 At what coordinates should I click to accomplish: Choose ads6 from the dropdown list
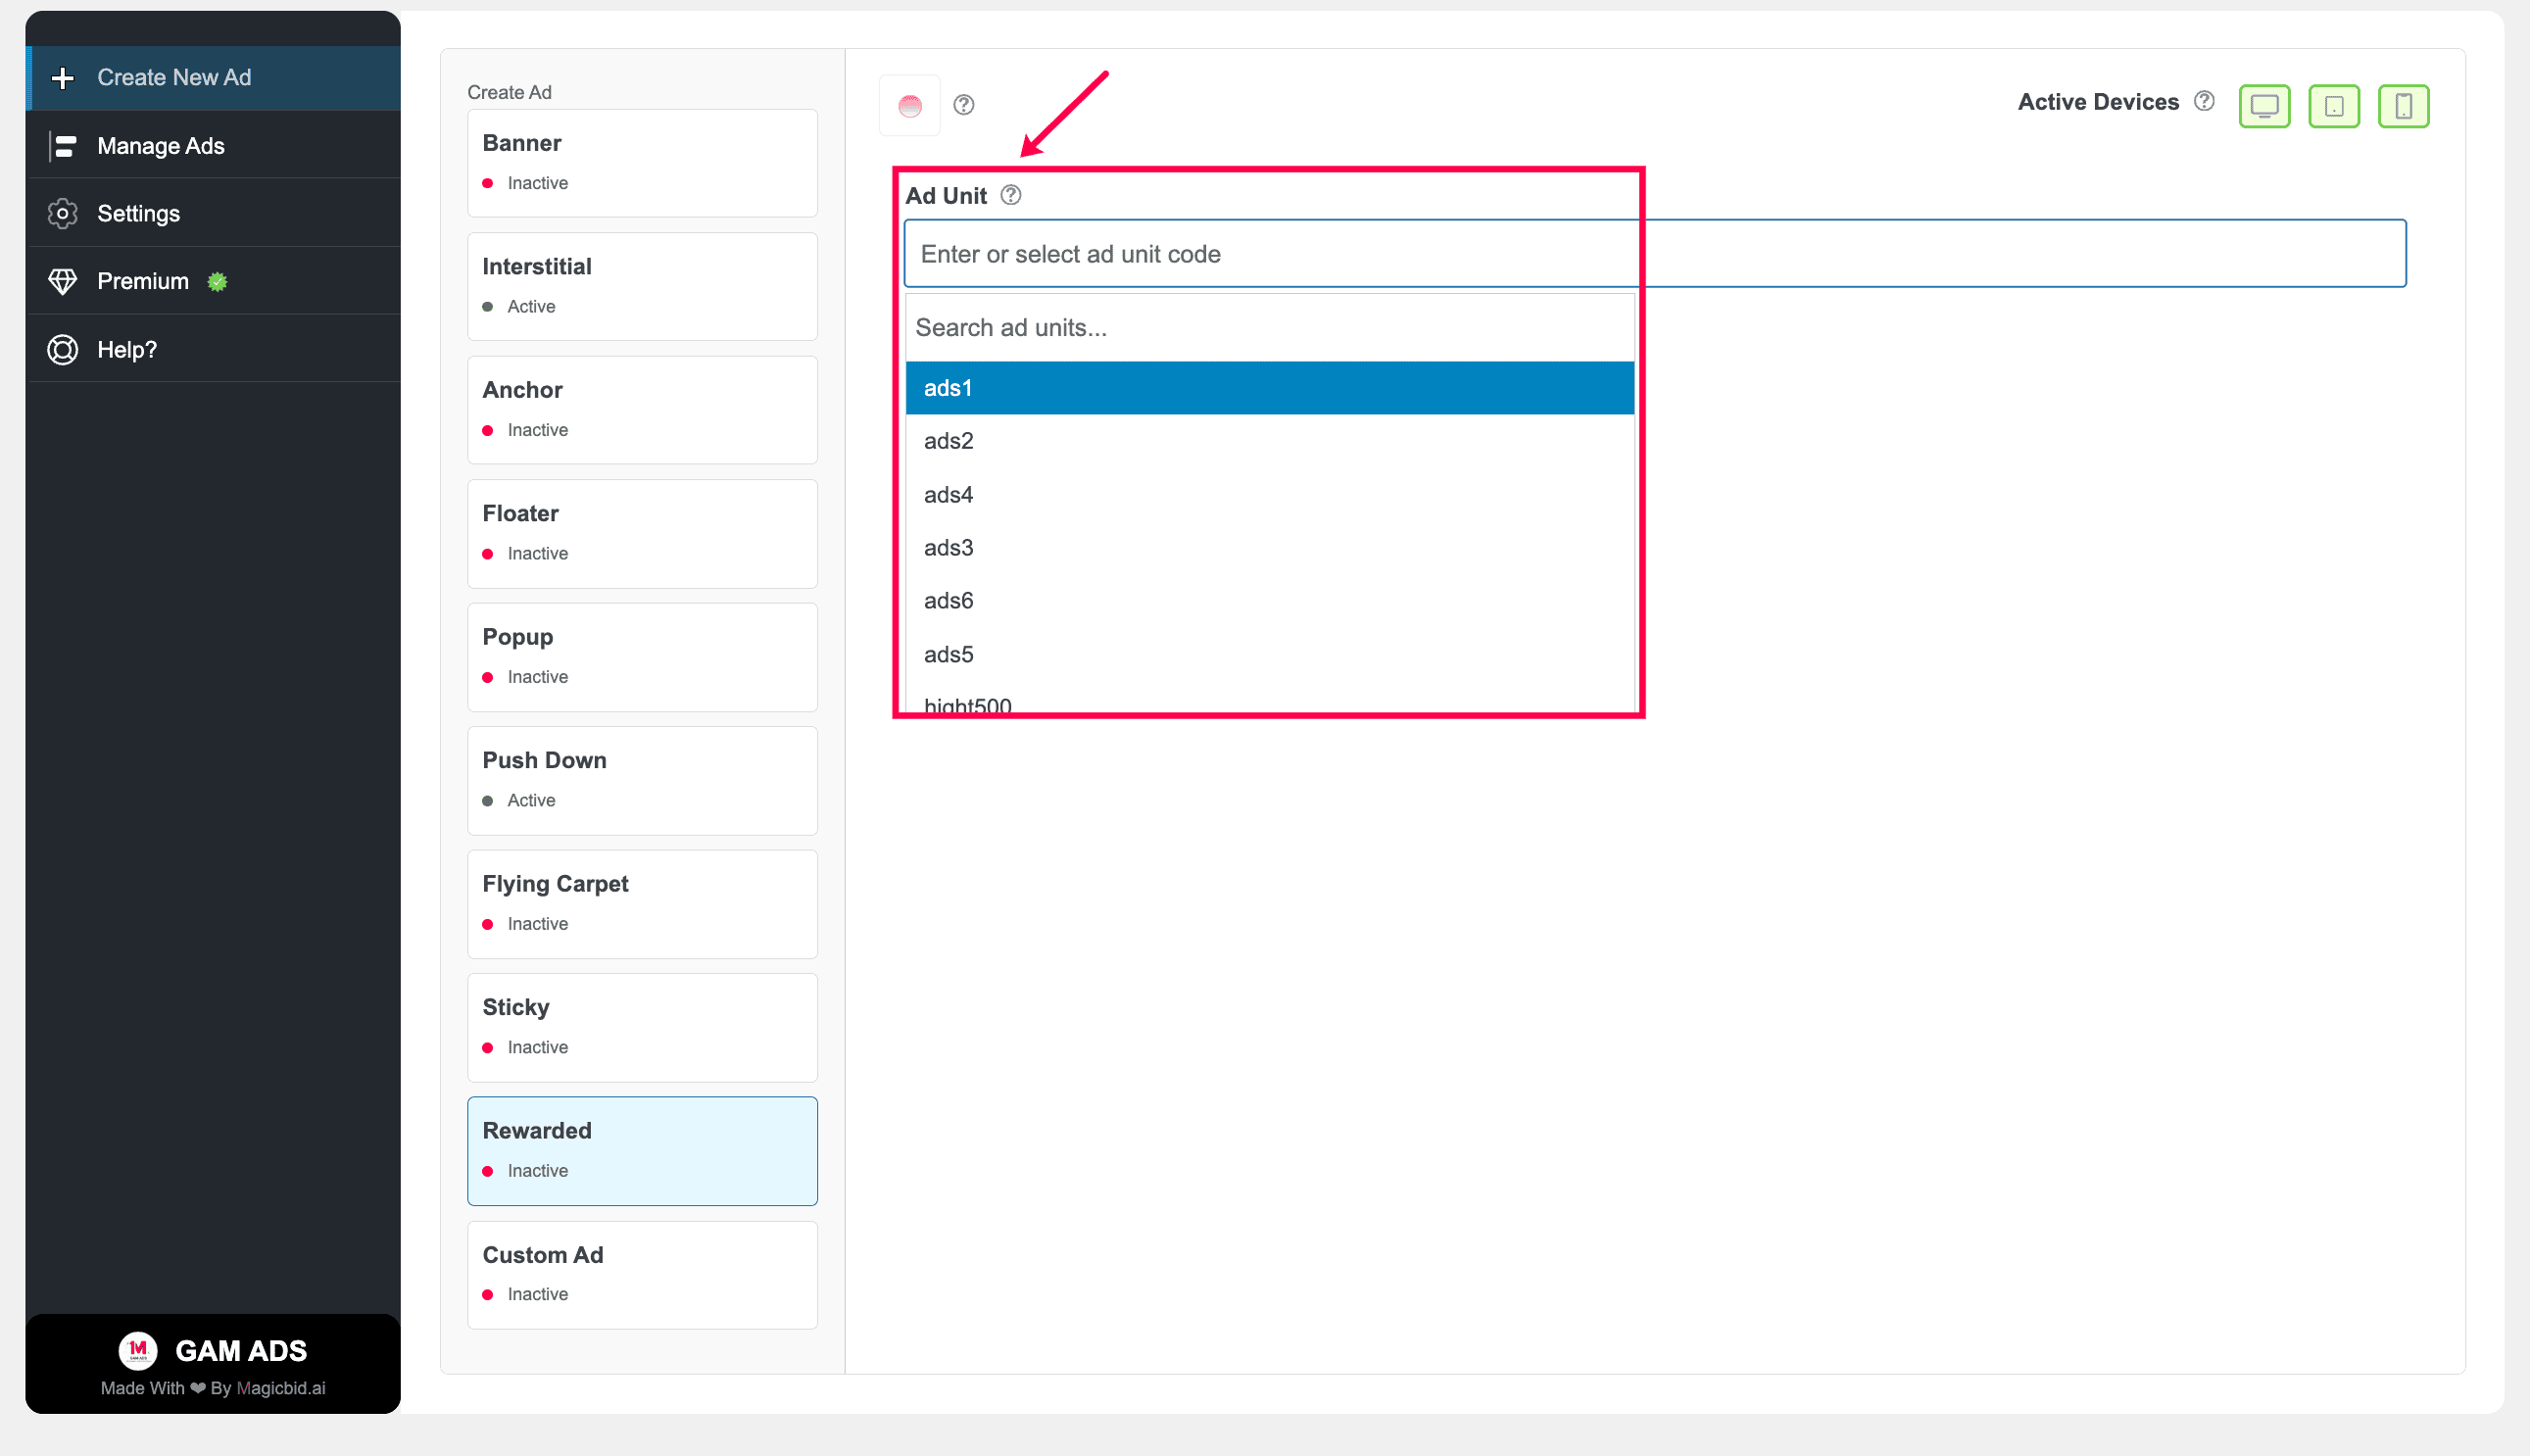point(1270,601)
